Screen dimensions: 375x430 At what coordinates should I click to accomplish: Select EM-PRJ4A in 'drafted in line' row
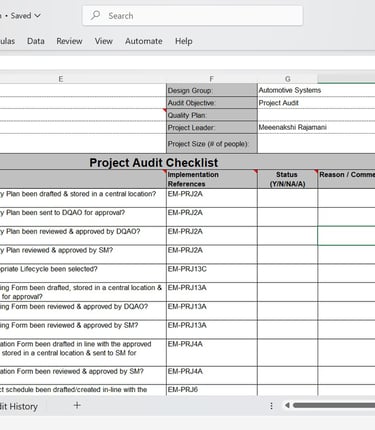[212, 352]
